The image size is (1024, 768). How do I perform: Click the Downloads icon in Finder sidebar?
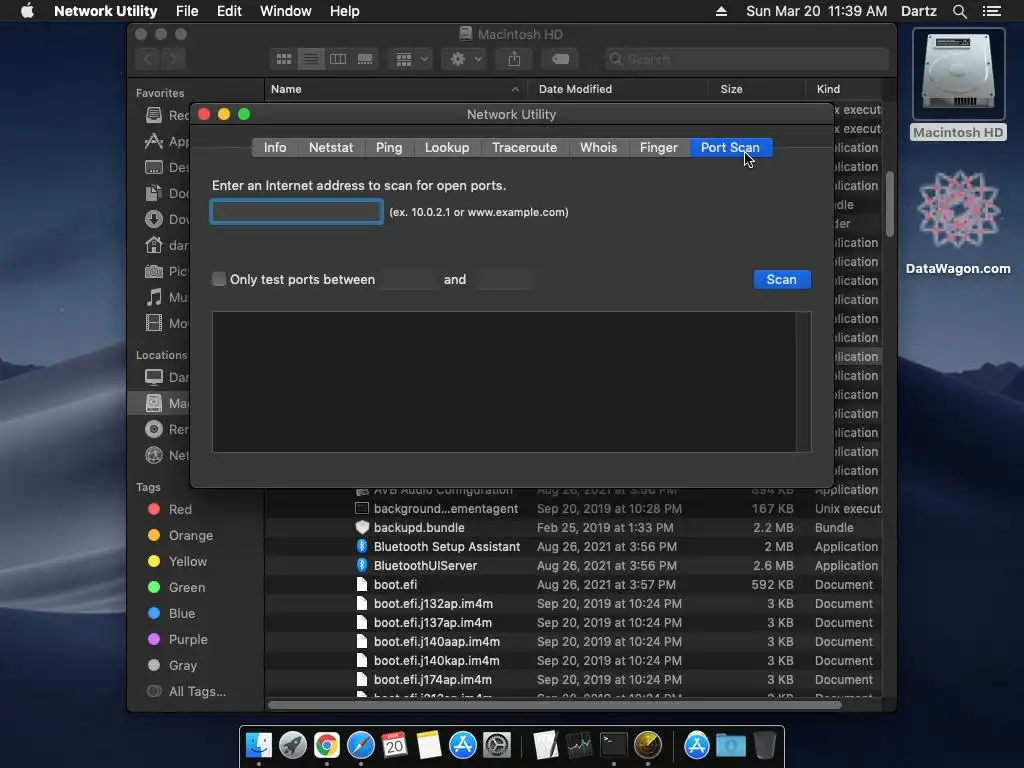(x=153, y=219)
